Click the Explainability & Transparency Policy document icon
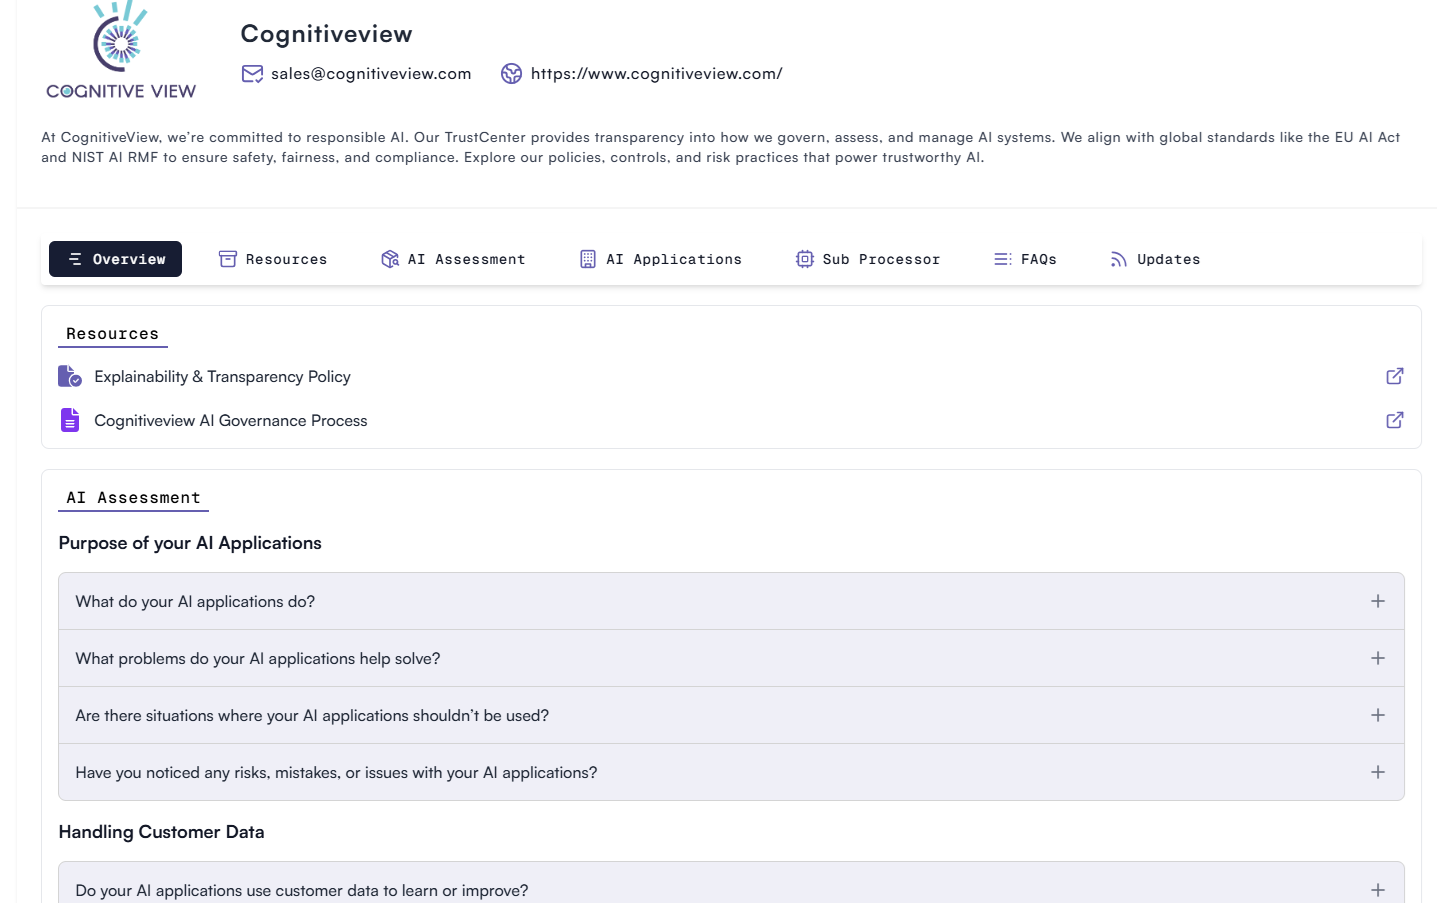 (69, 376)
